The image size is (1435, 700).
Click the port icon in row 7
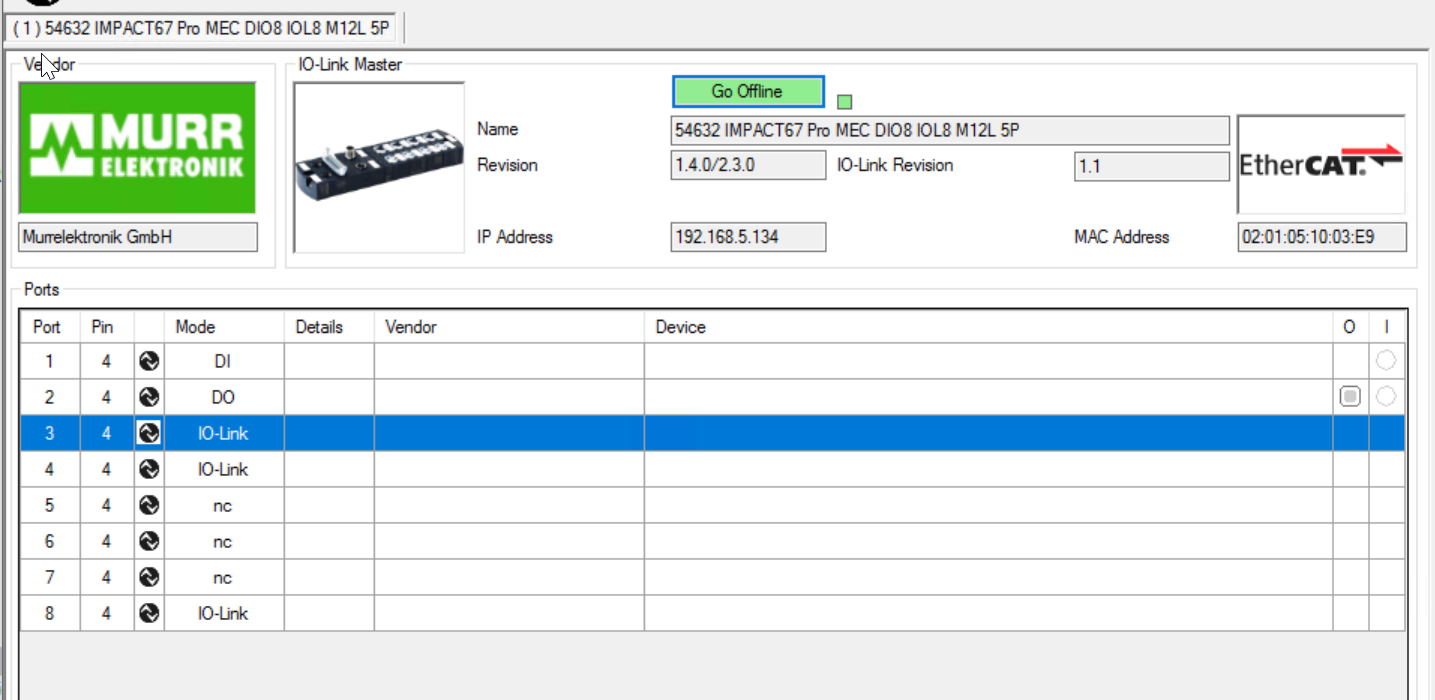[x=149, y=577]
